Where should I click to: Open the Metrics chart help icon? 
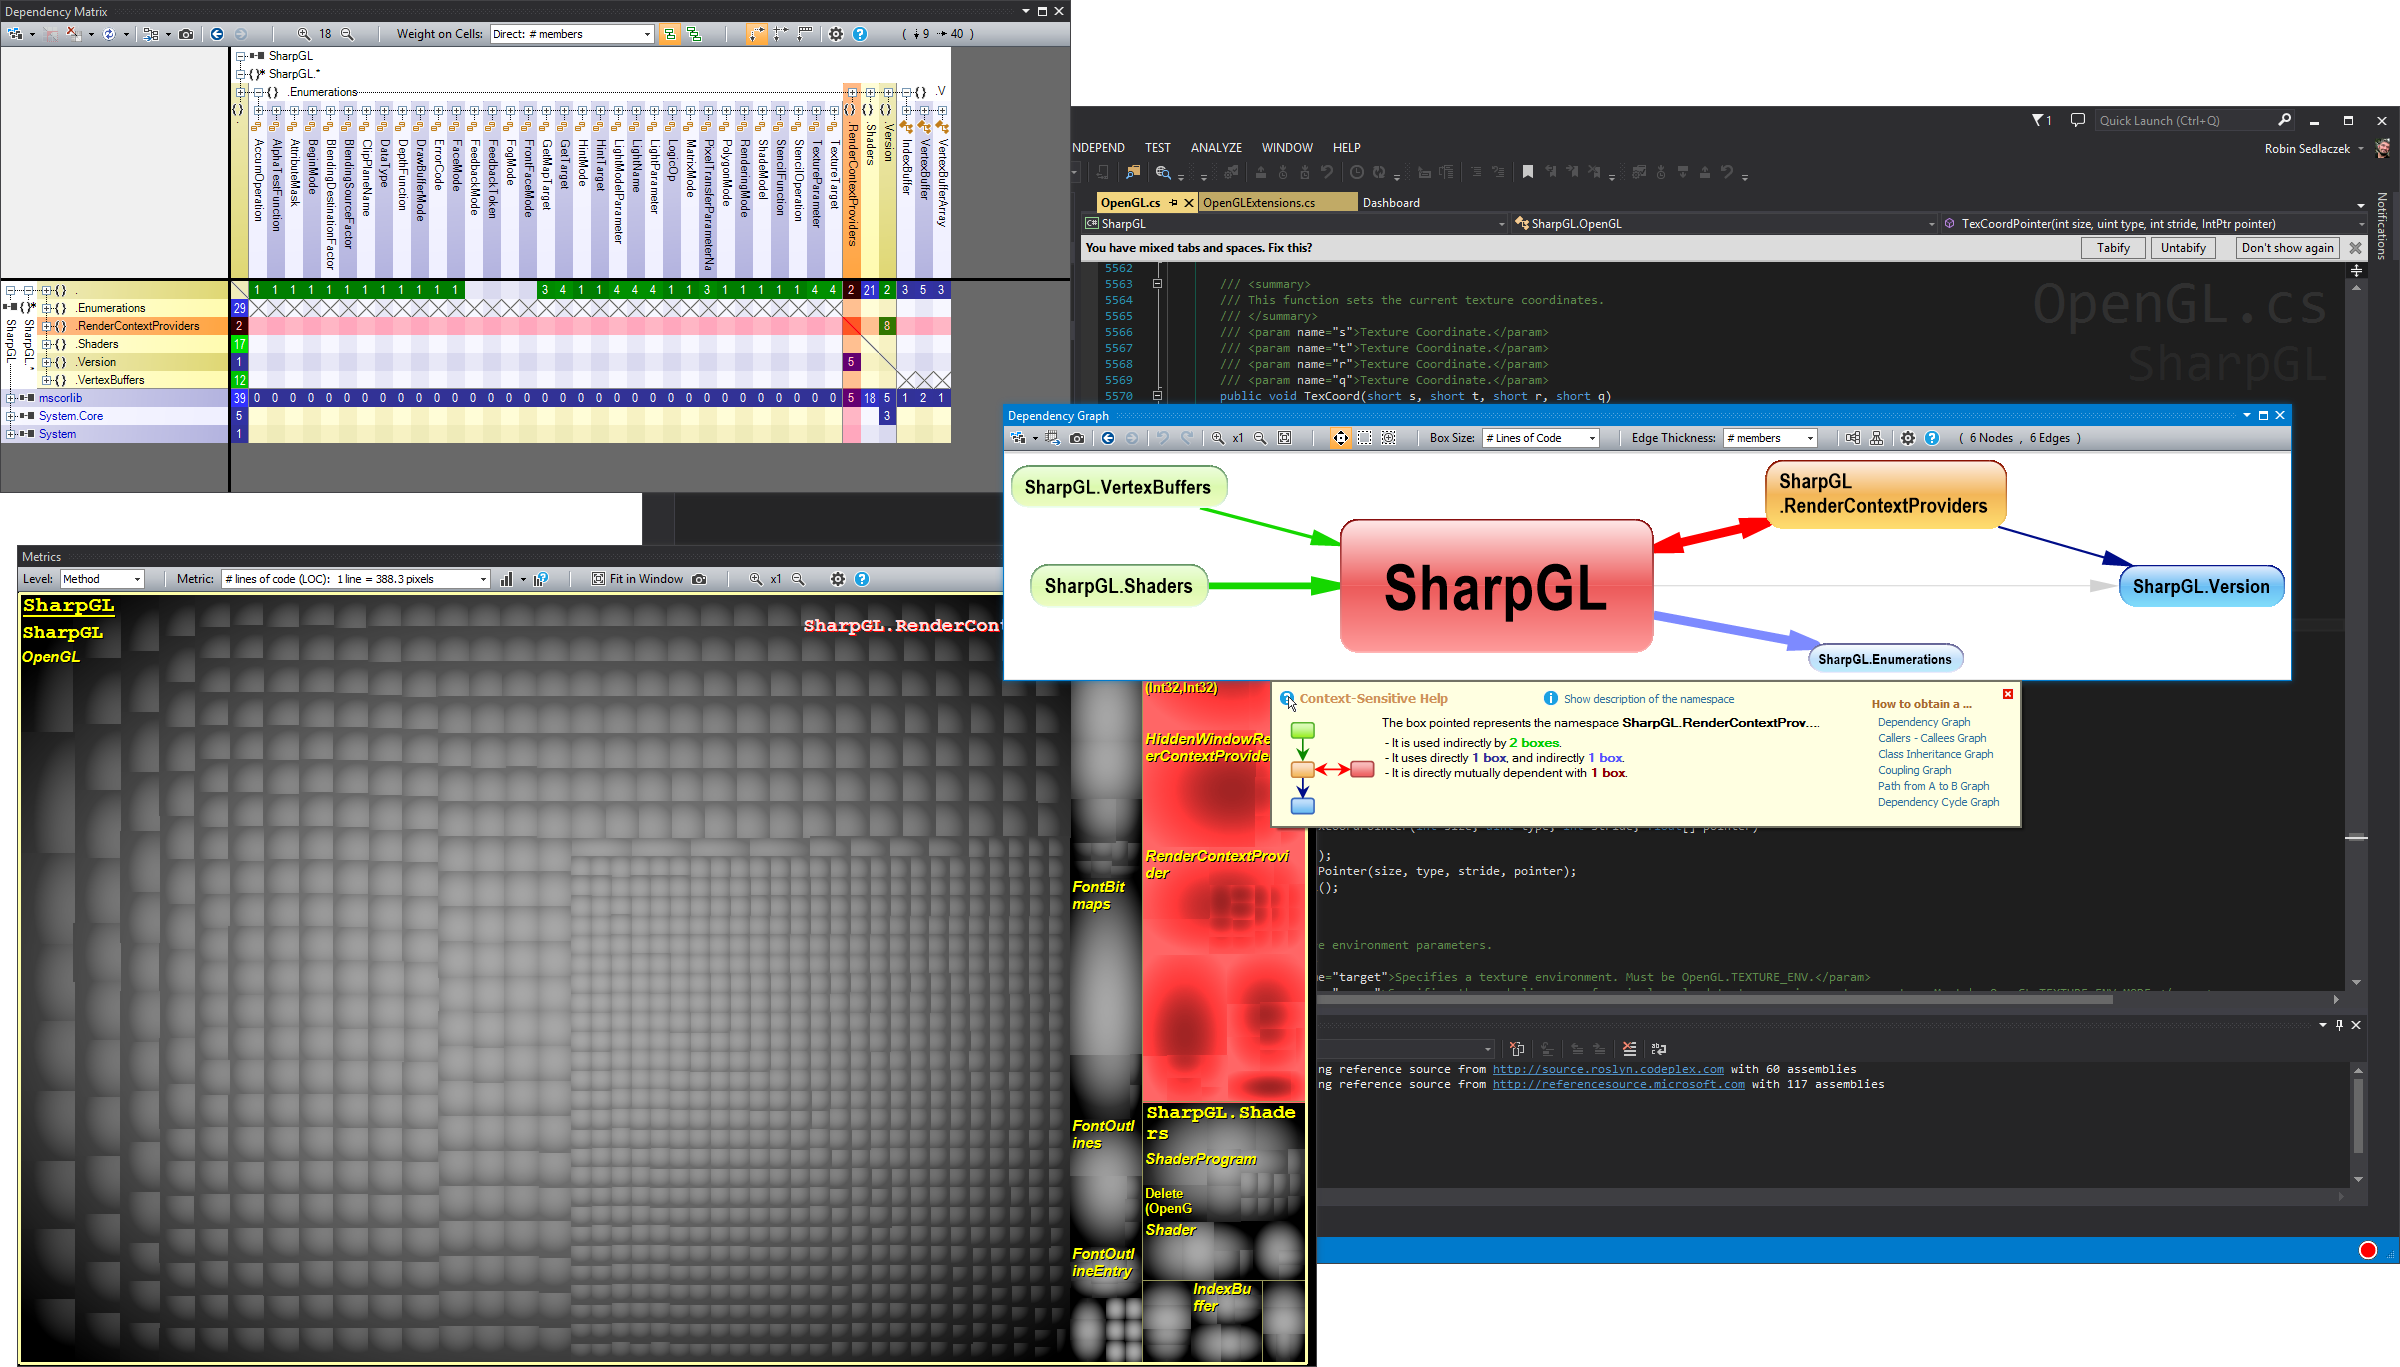[541, 579]
